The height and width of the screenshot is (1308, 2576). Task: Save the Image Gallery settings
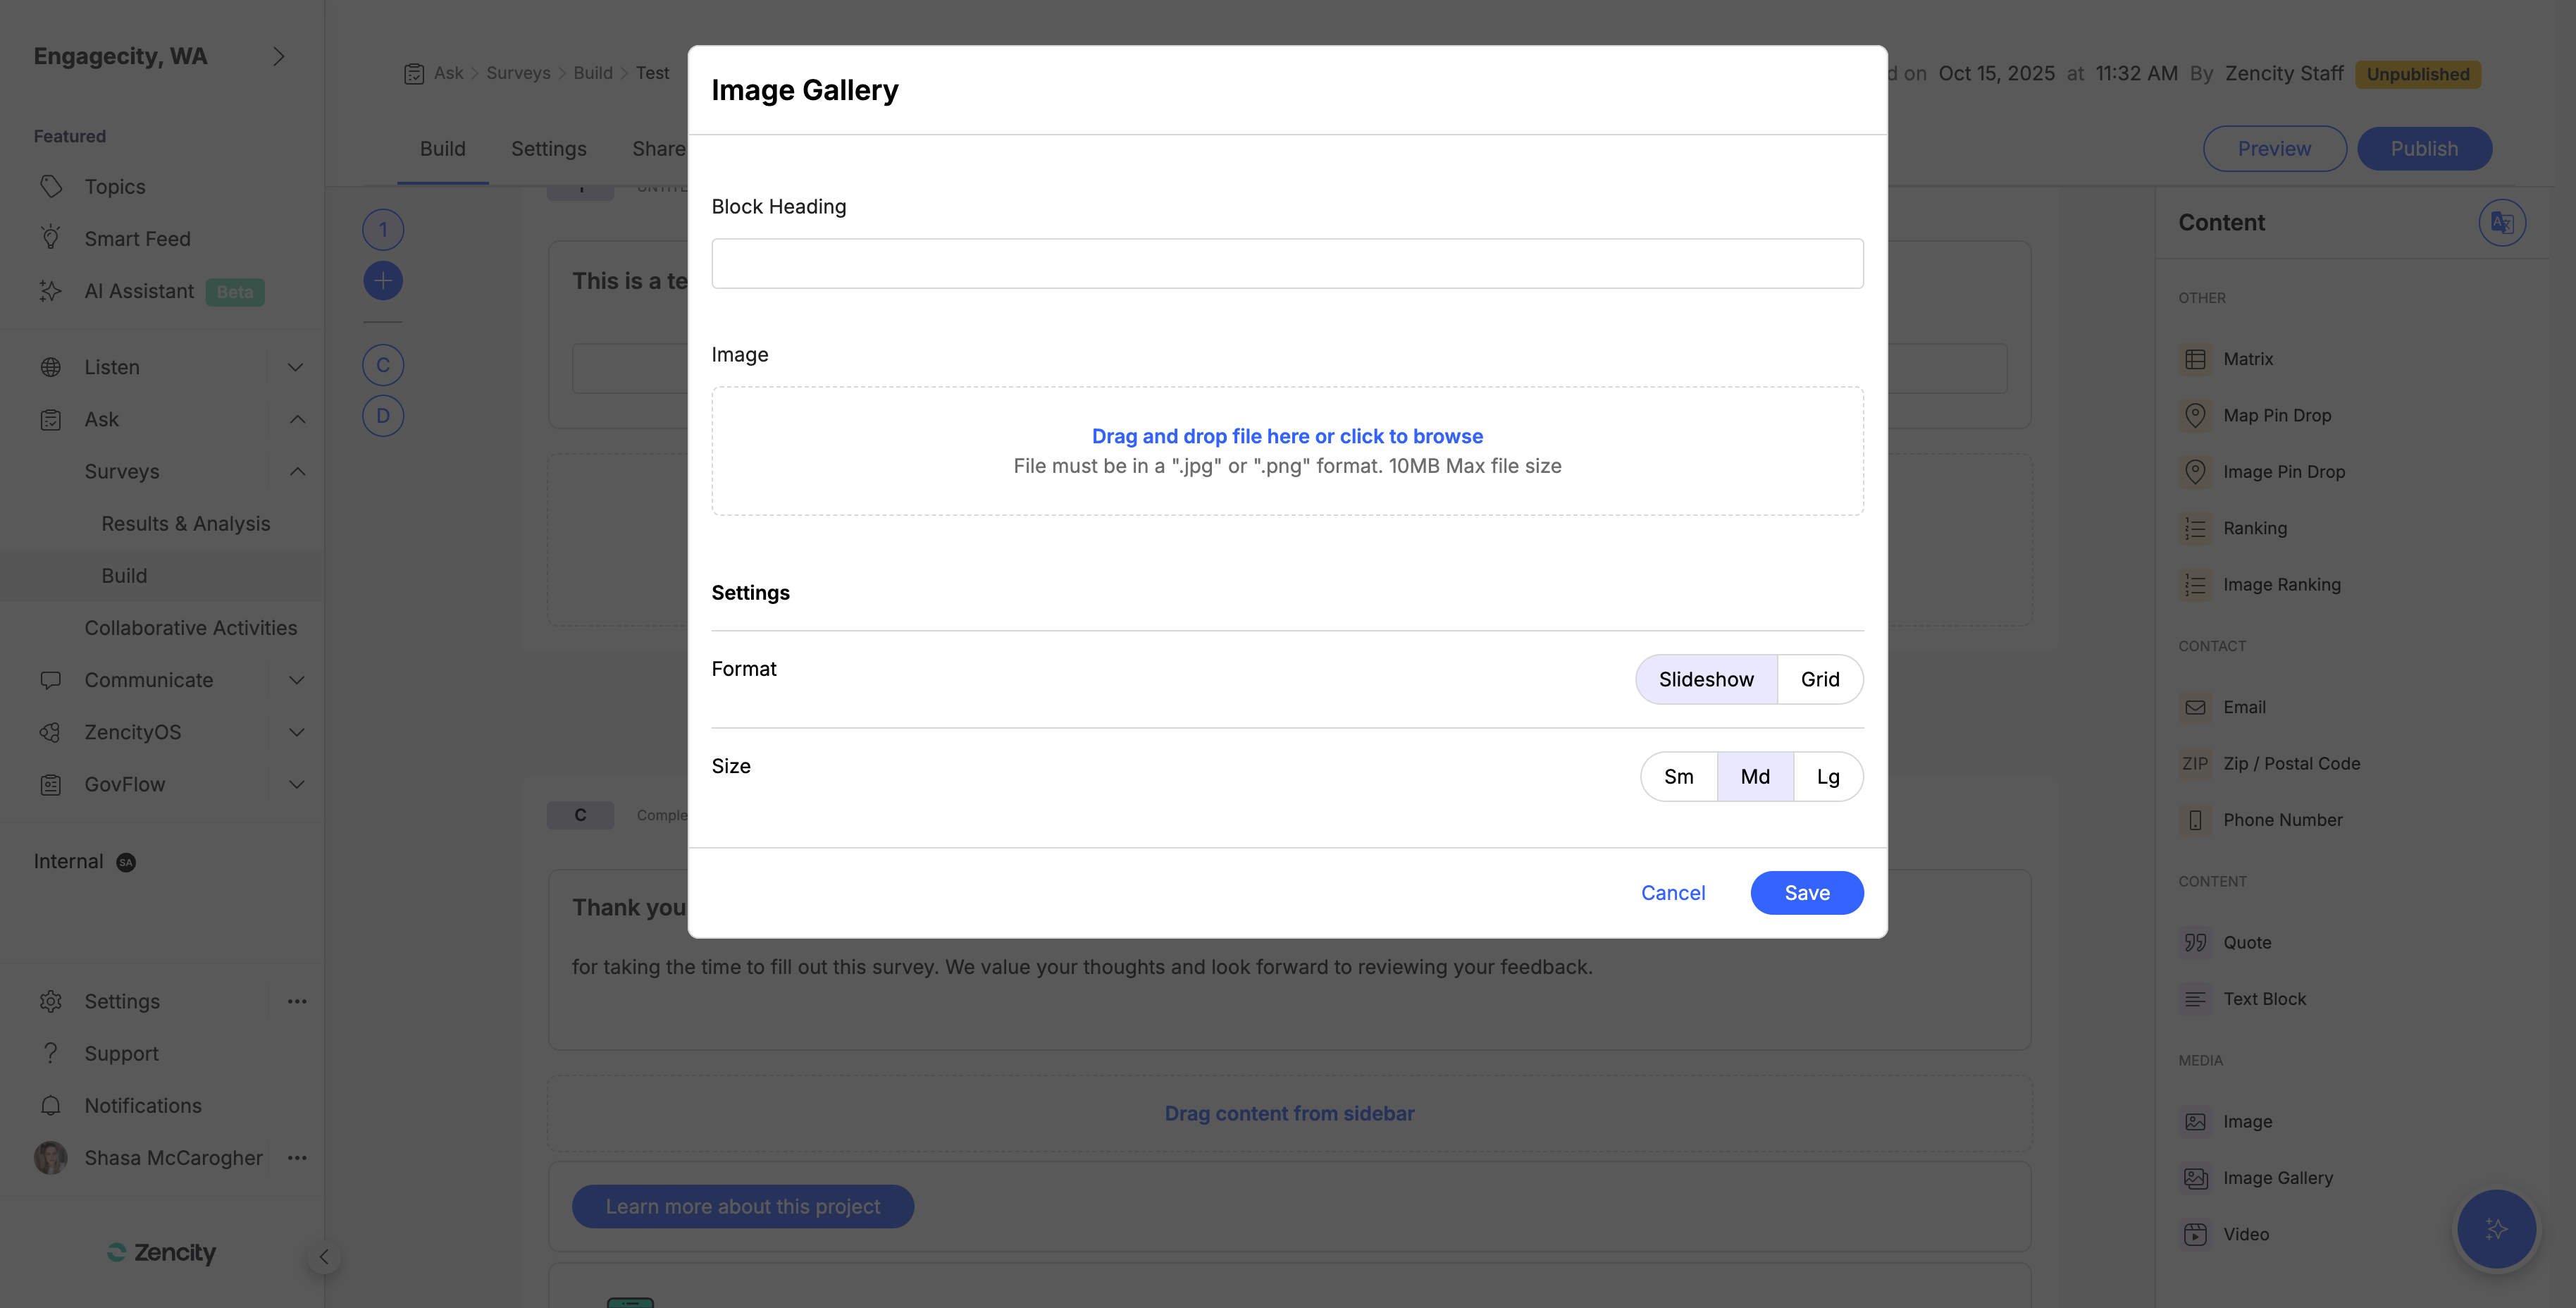(1806, 892)
